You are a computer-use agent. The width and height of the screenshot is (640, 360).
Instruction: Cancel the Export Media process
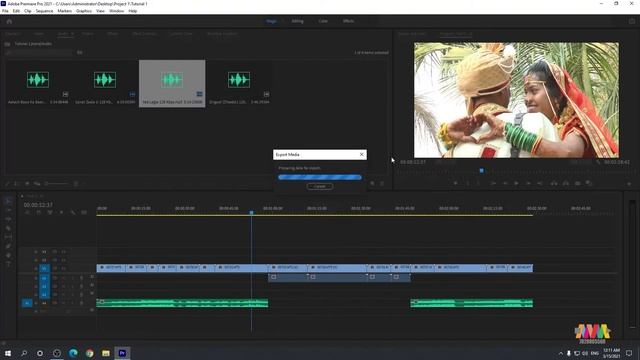pos(320,187)
